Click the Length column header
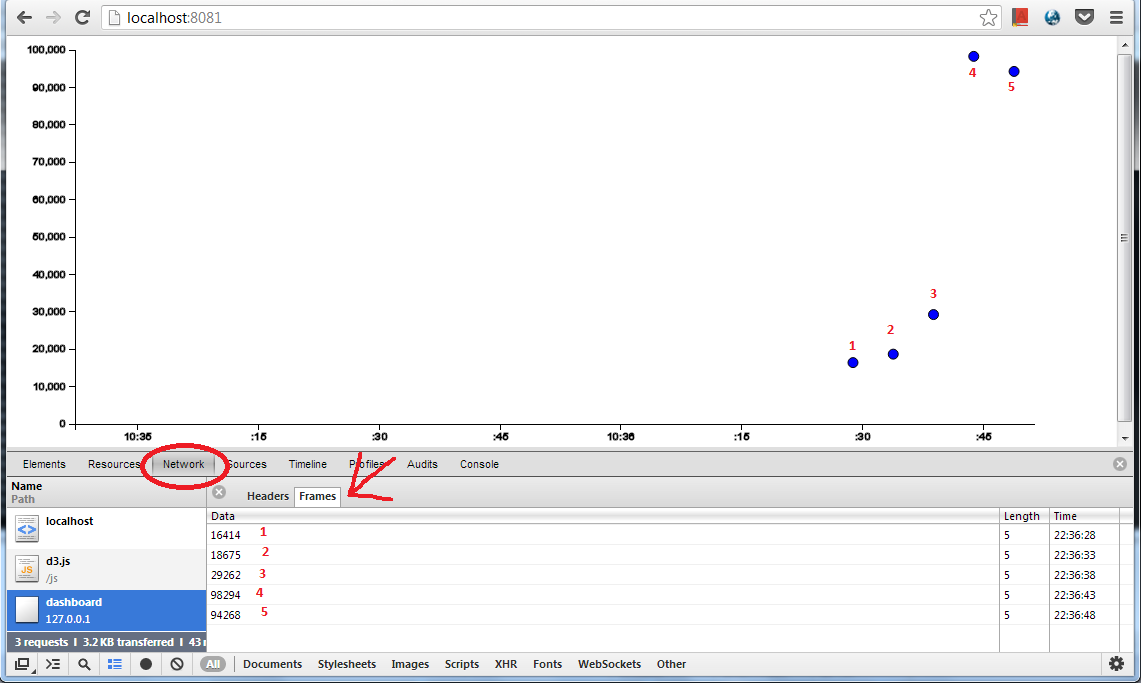This screenshot has height=683, width=1141. (1025, 516)
